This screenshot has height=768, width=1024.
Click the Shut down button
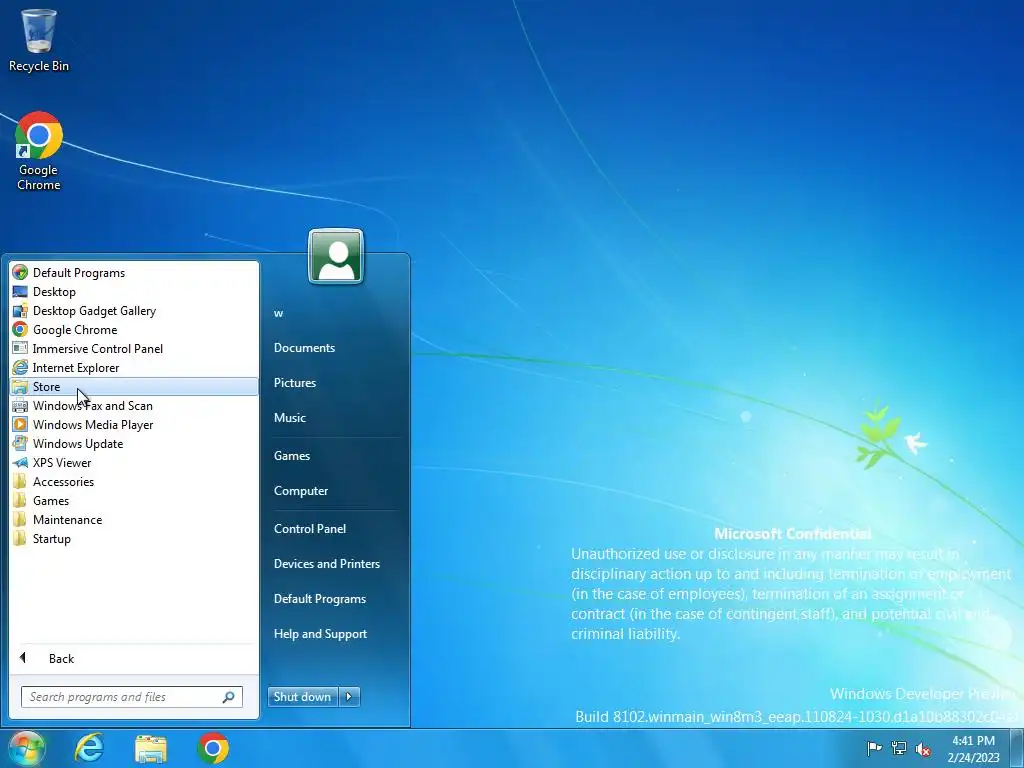coord(303,697)
